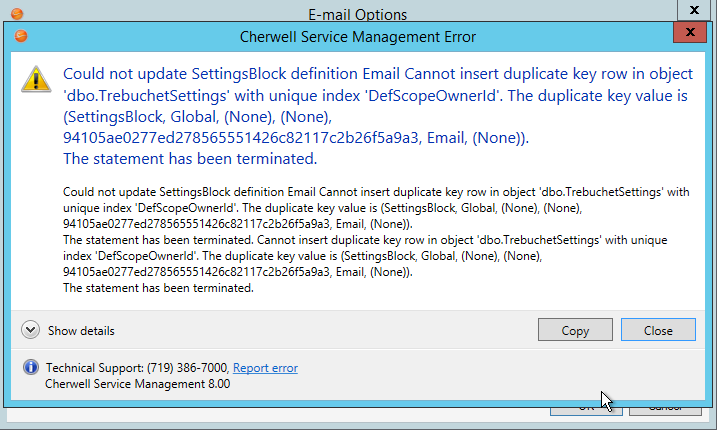Viewport: 717px width, 430px height.
Task: Expand details with the chevron arrow
Action: 30,330
